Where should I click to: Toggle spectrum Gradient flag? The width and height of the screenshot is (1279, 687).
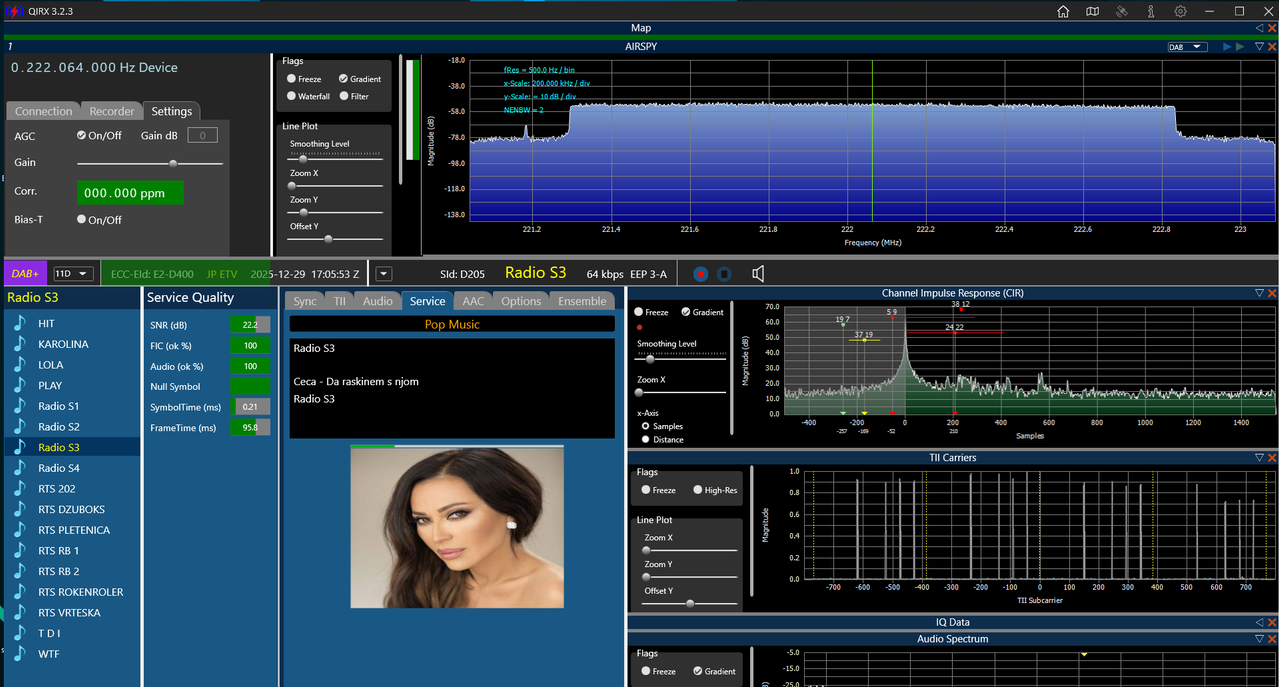coord(343,79)
